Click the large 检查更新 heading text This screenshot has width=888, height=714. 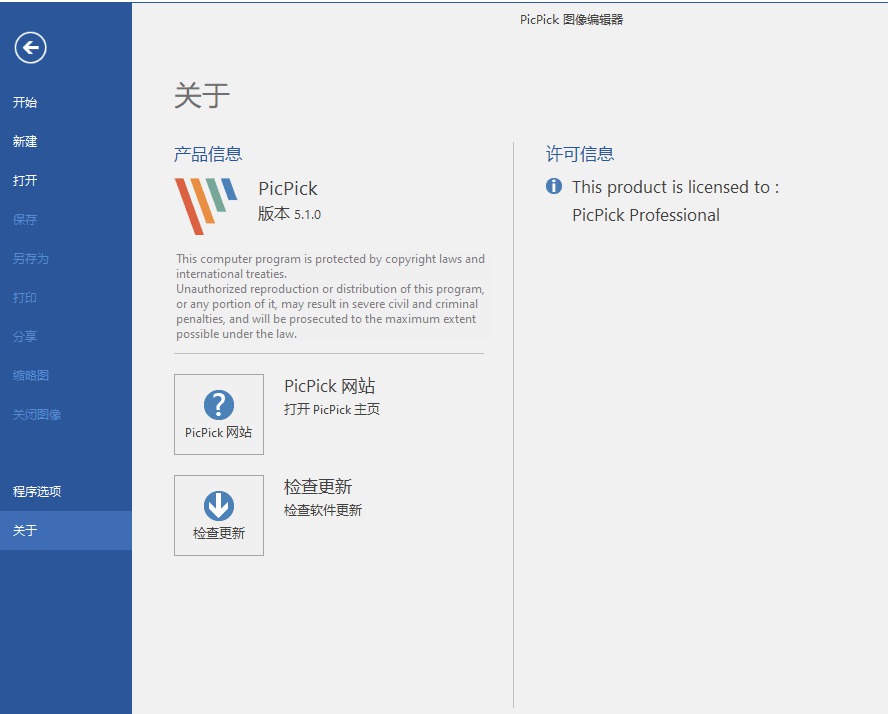point(318,486)
